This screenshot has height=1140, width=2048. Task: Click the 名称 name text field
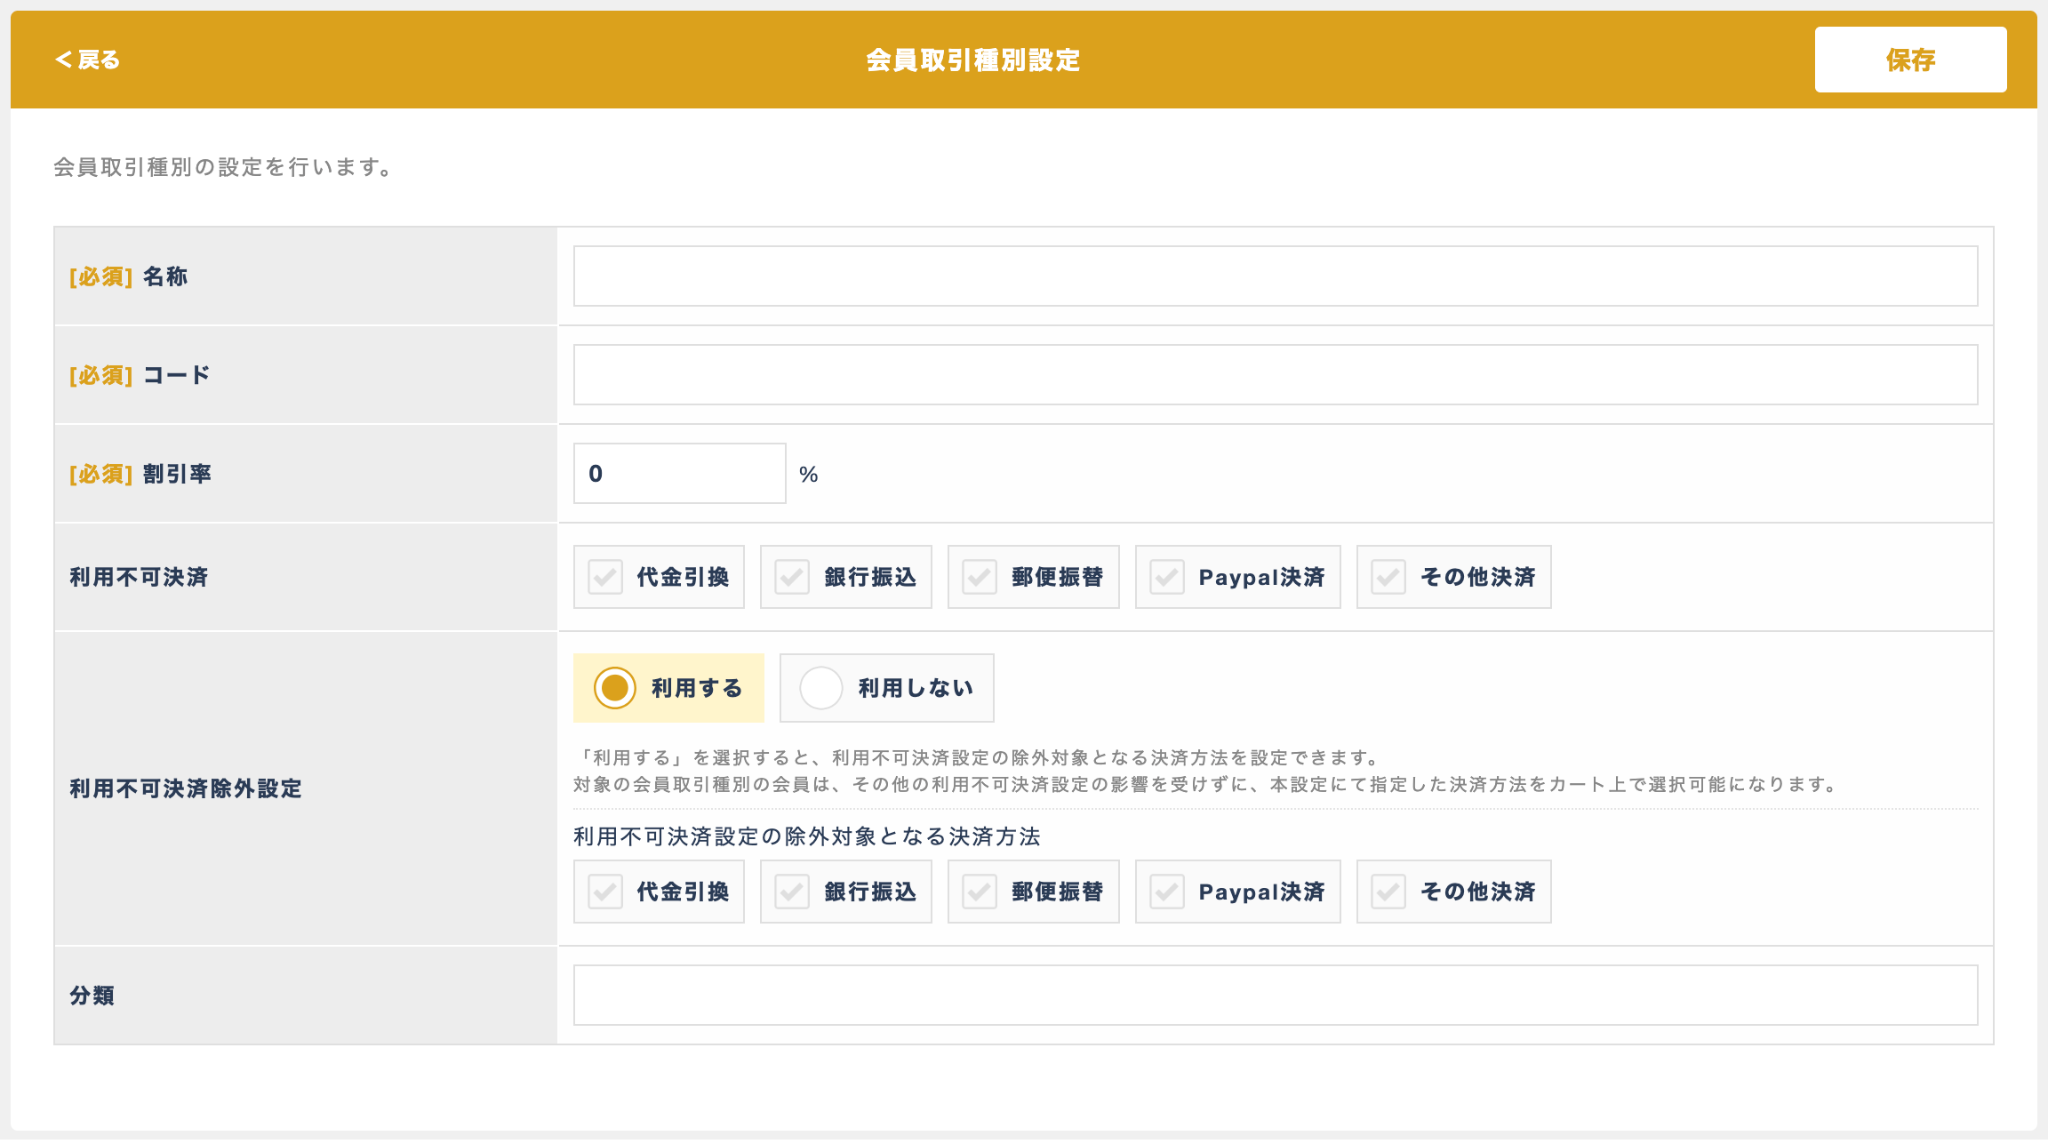pos(1274,276)
